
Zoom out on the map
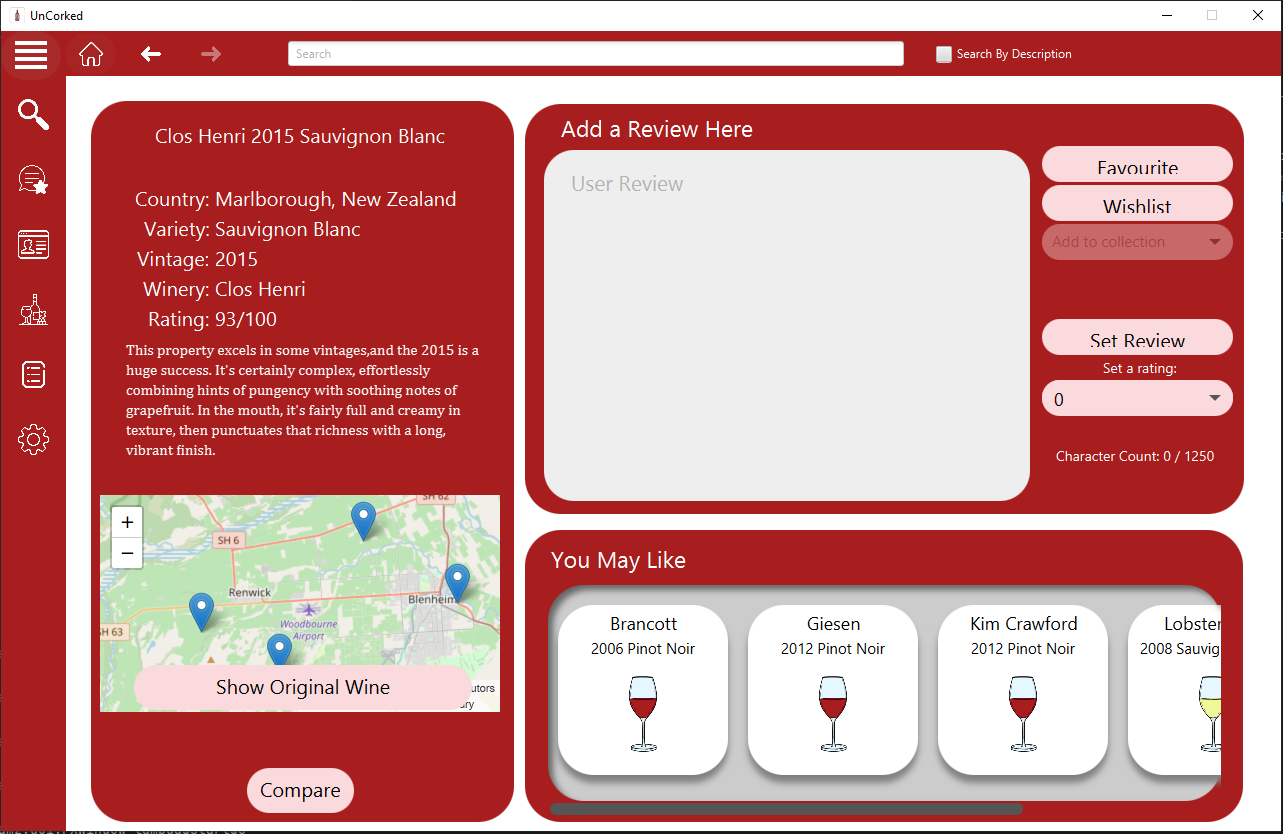click(x=127, y=553)
